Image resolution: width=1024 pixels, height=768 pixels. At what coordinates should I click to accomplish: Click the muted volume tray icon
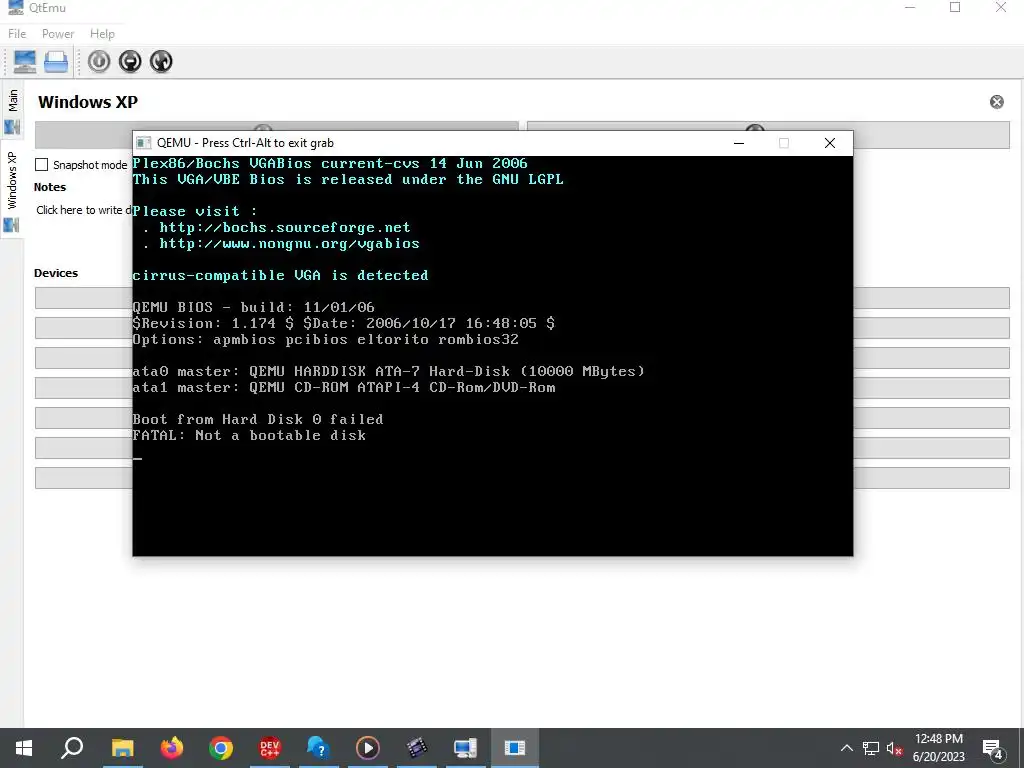pos(894,748)
